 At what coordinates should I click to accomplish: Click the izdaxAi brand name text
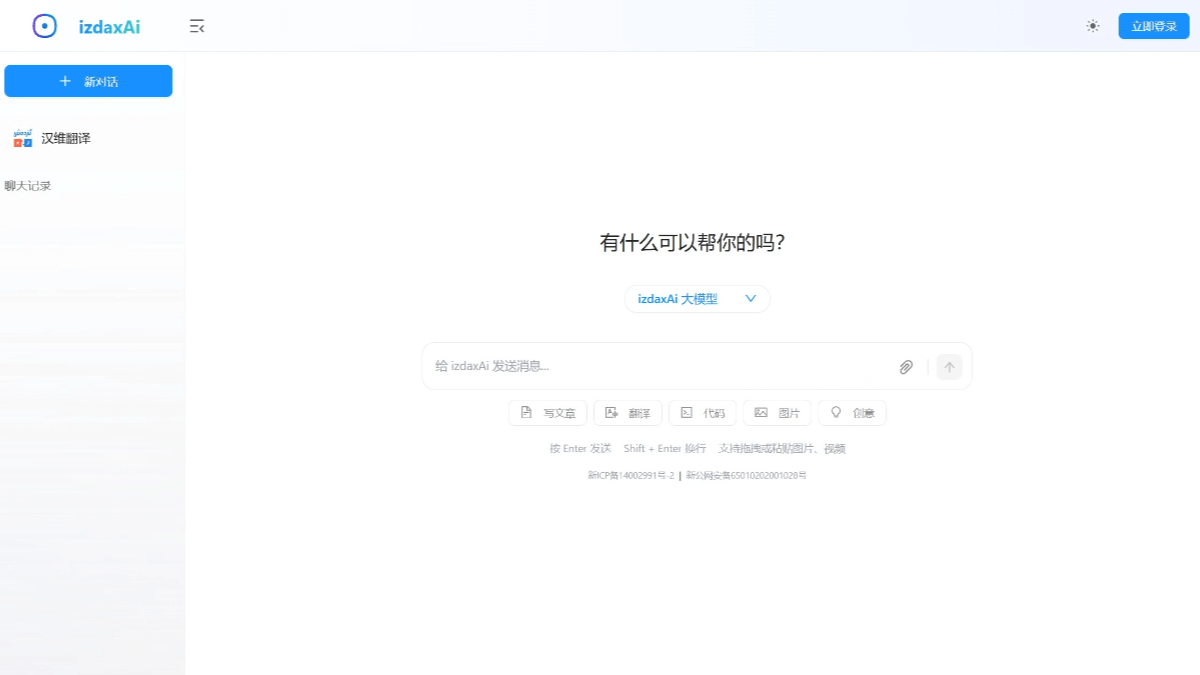click(x=109, y=27)
